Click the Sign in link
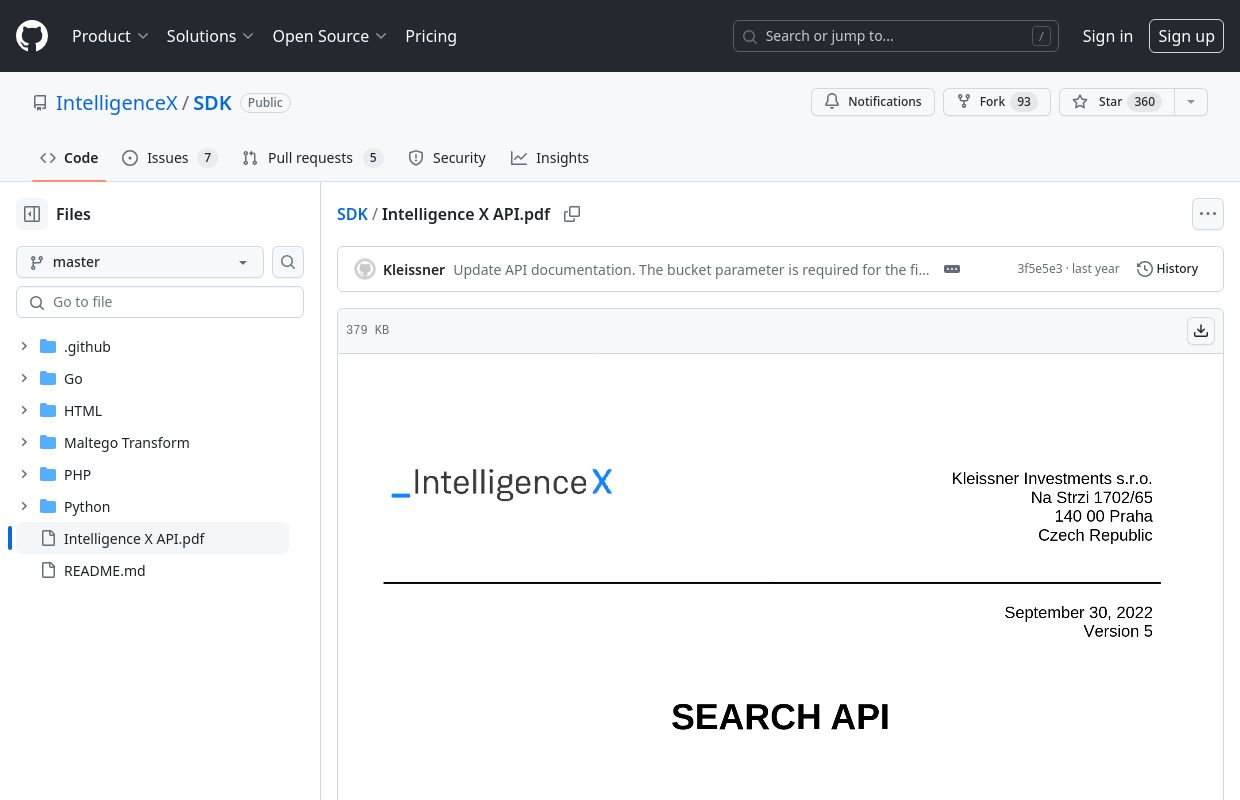1240x800 pixels. click(1107, 36)
